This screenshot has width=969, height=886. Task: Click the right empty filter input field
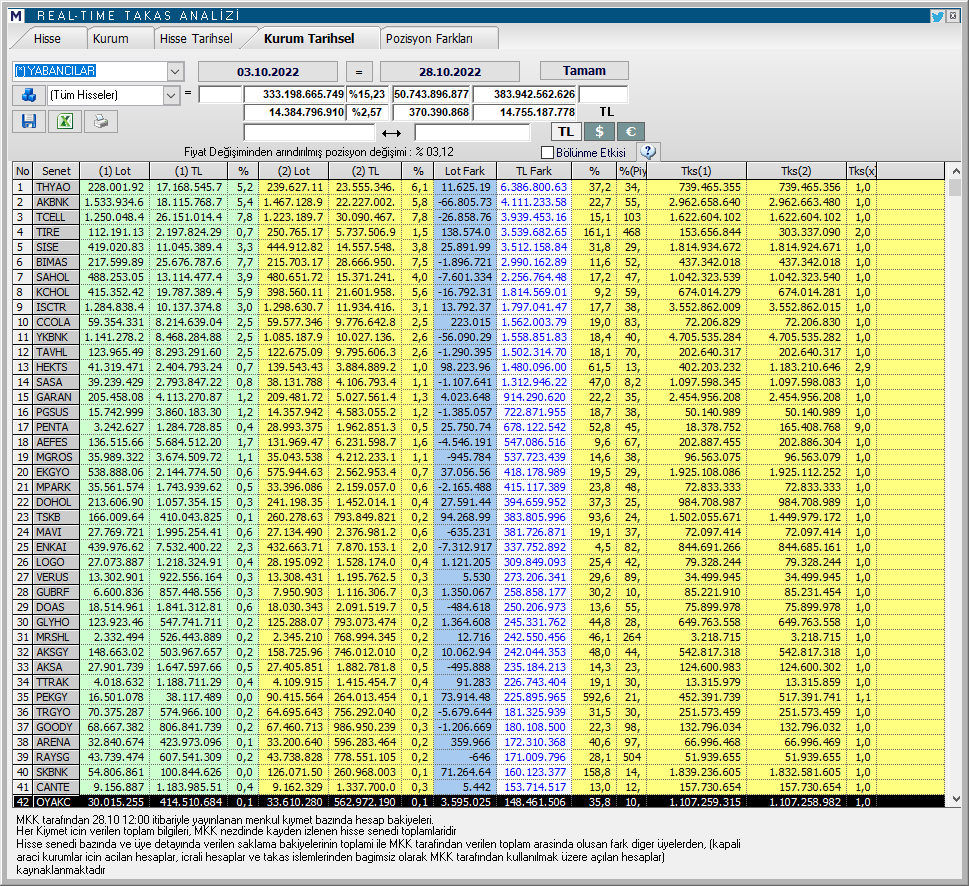pos(472,132)
